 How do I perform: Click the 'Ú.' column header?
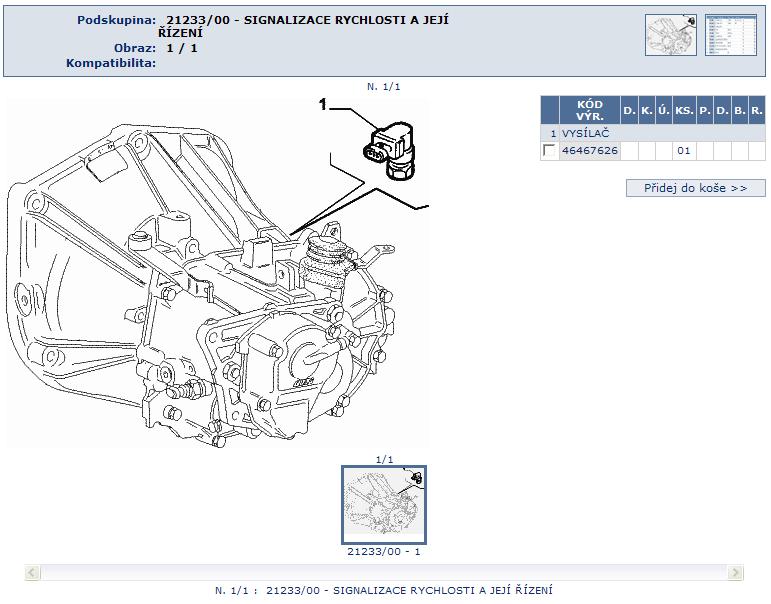coord(663,109)
